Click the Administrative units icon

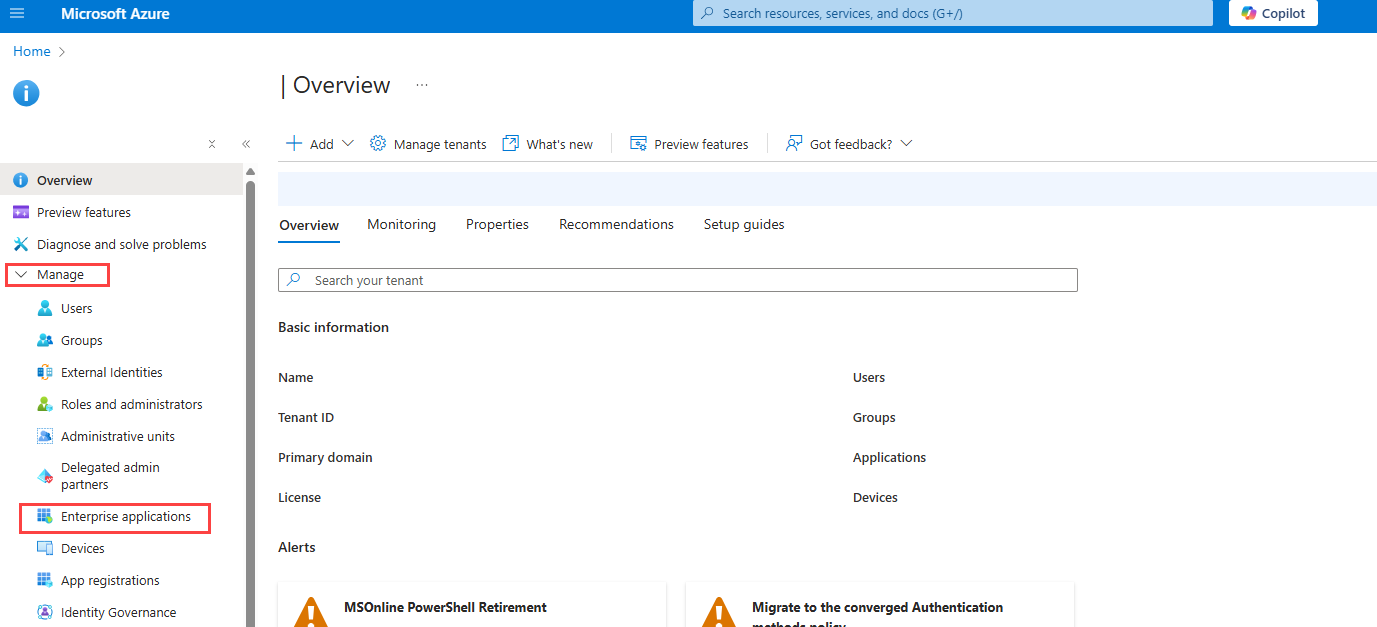click(x=44, y=436)
